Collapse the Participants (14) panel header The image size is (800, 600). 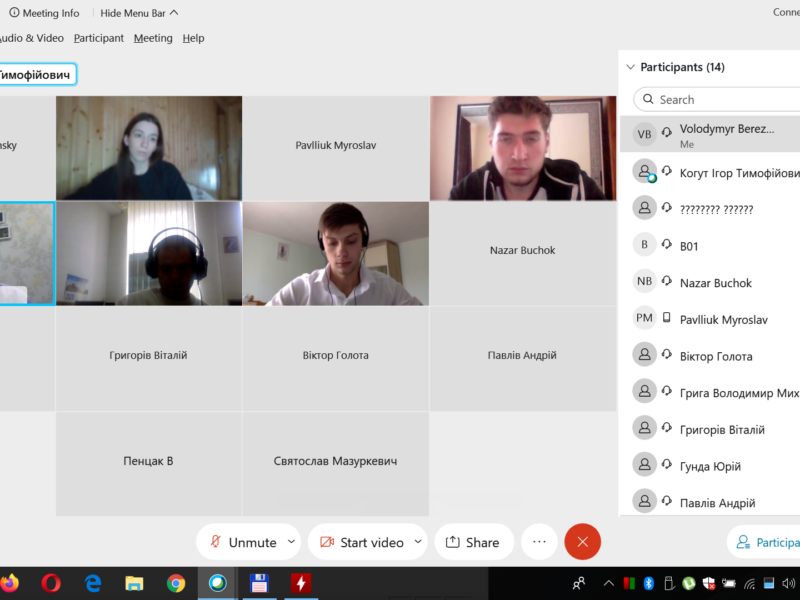[630, 67]
